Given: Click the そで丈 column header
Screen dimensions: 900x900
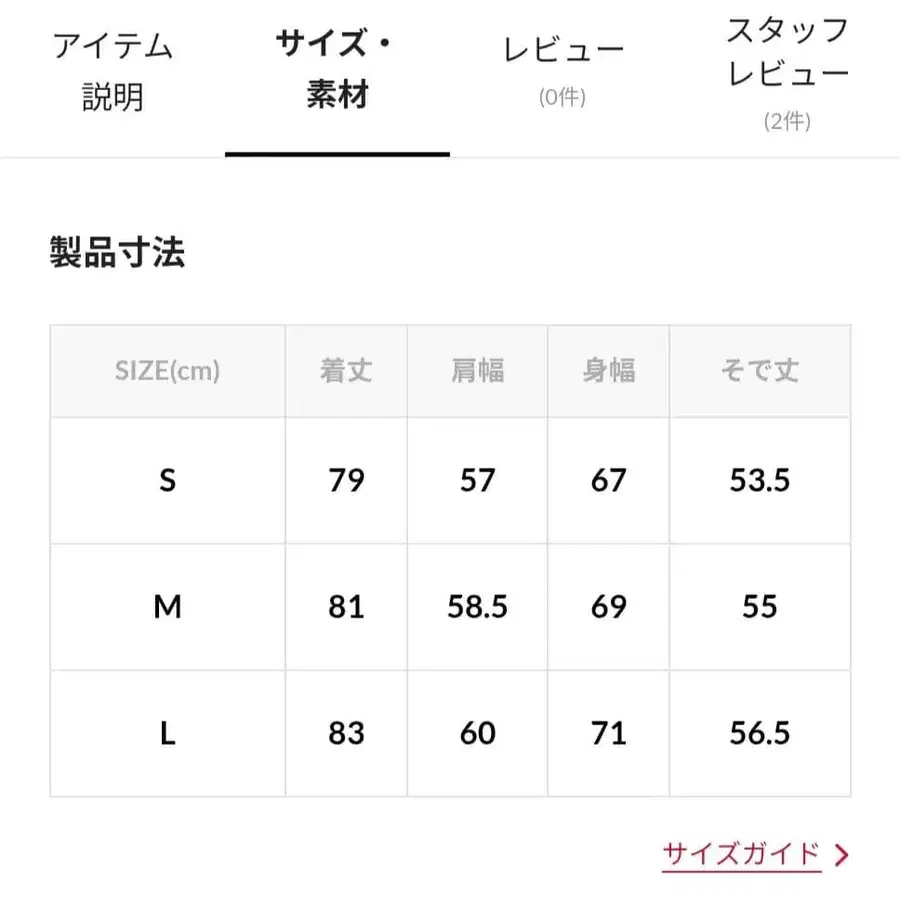Looking at the screenshot, I should pos(759,371).
